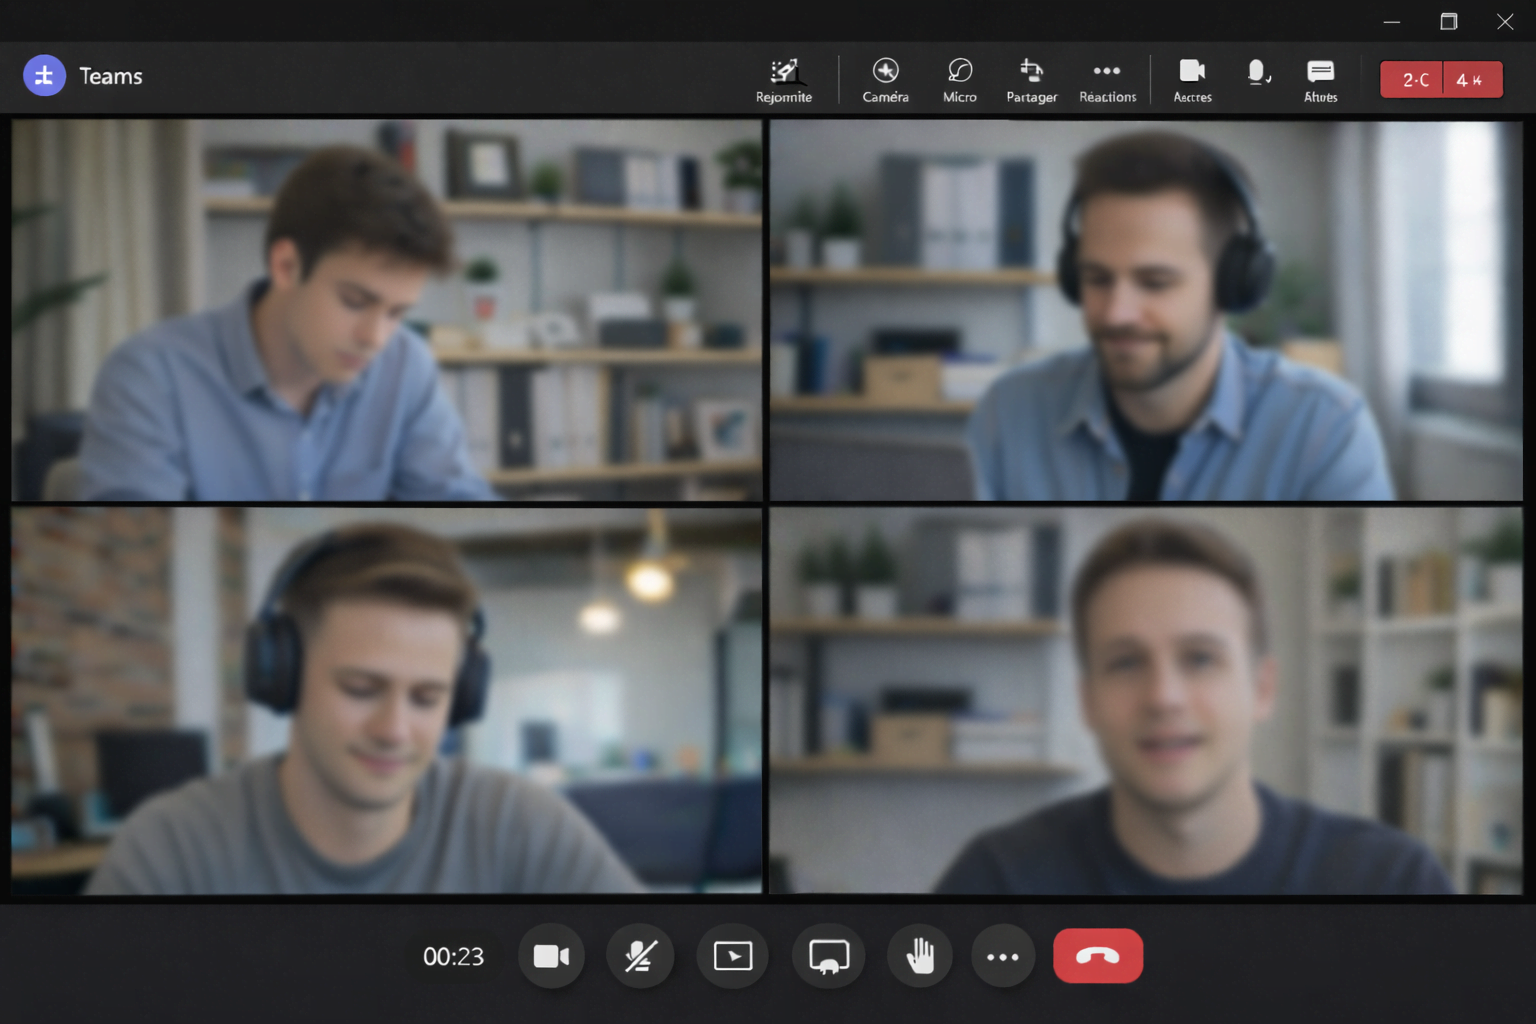
Task: Open the Partager share menu
Action: coord(1031,80)
